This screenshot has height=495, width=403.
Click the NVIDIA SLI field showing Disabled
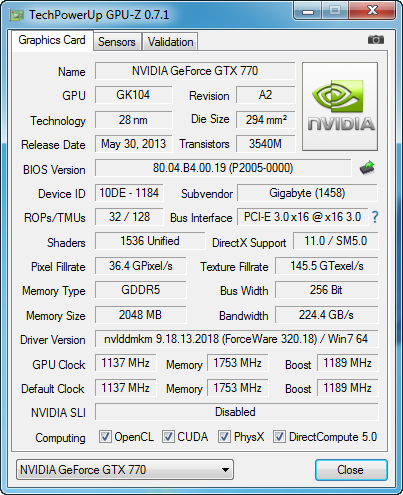[236, 412]
